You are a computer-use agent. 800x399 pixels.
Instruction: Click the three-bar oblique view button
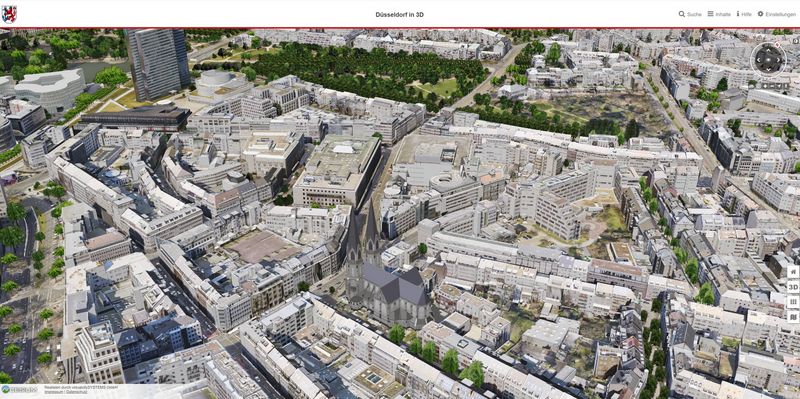(x=793, y=302)
